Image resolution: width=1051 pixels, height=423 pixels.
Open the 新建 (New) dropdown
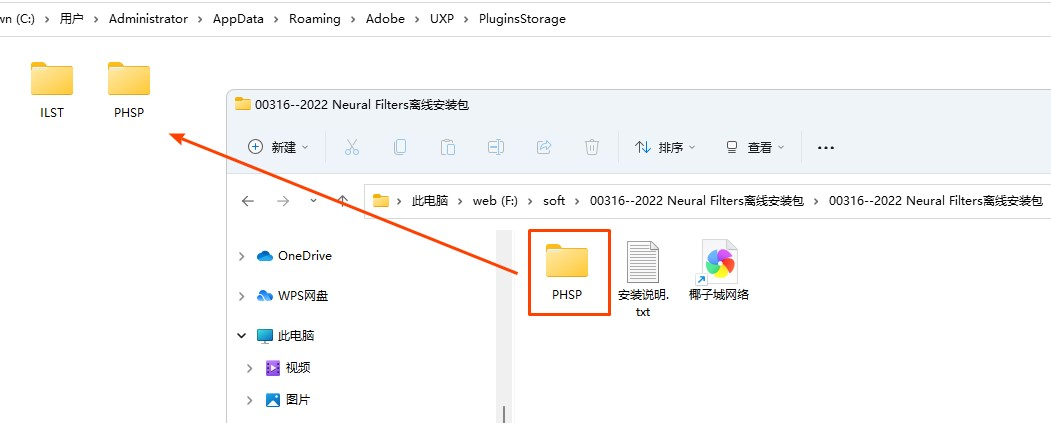coord(279,147)
